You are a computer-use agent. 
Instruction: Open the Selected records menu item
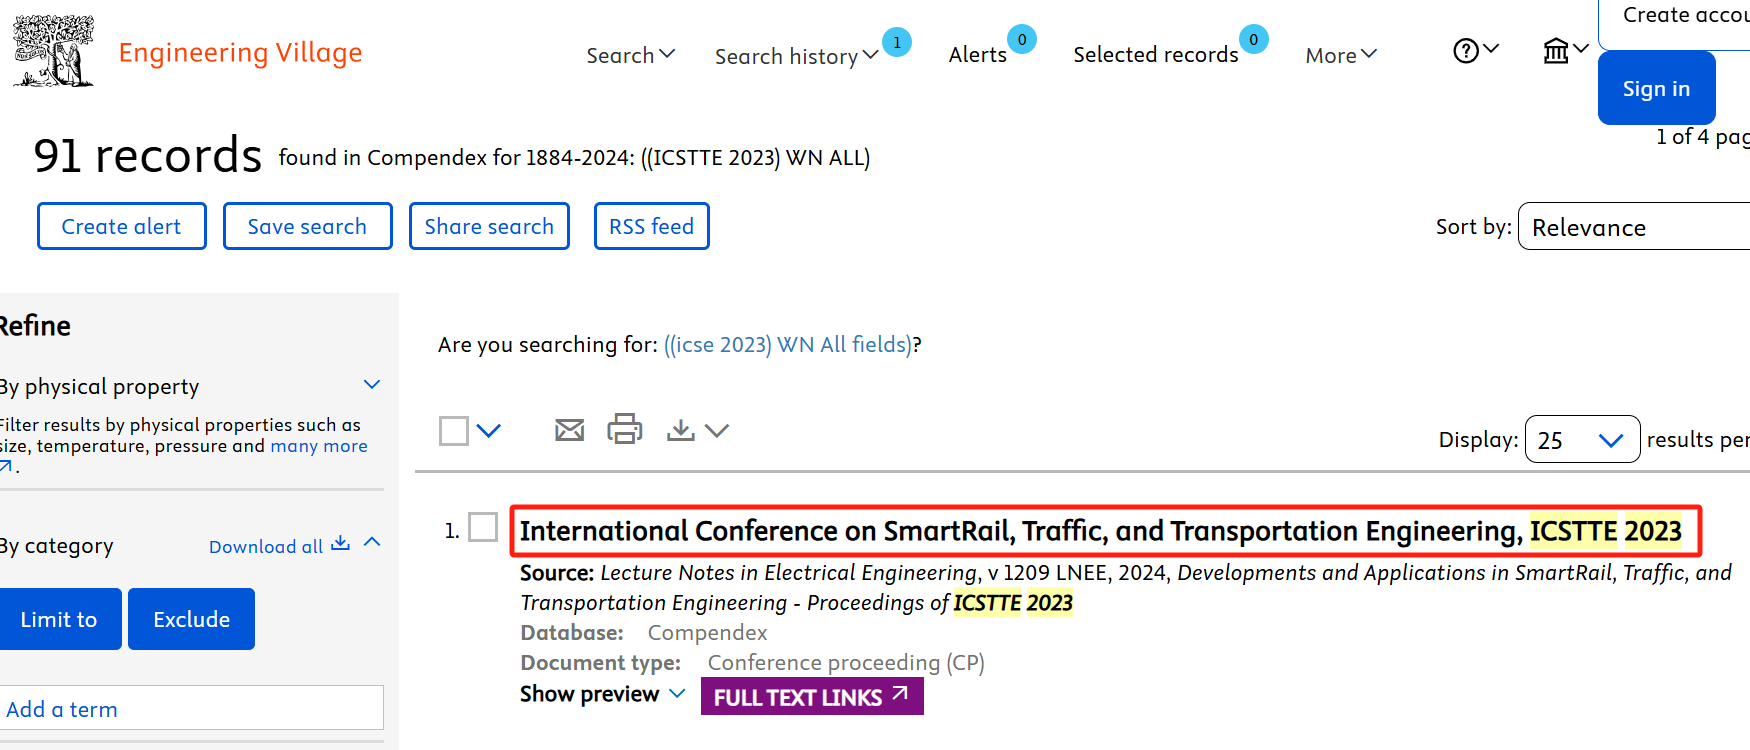(x=1155, y=55)
